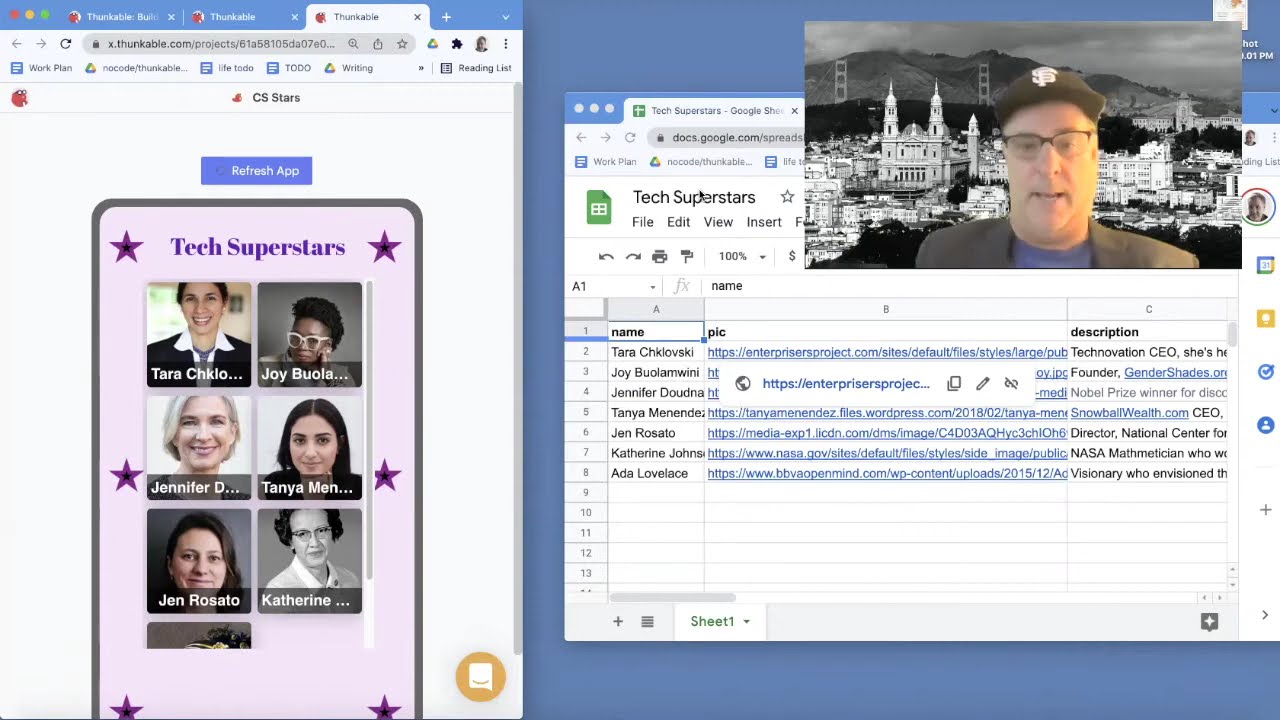Open a new tab in Thunkable window
Image resolution: width=1280 pixels, height=720 pixels.
[x=446, y=17]
